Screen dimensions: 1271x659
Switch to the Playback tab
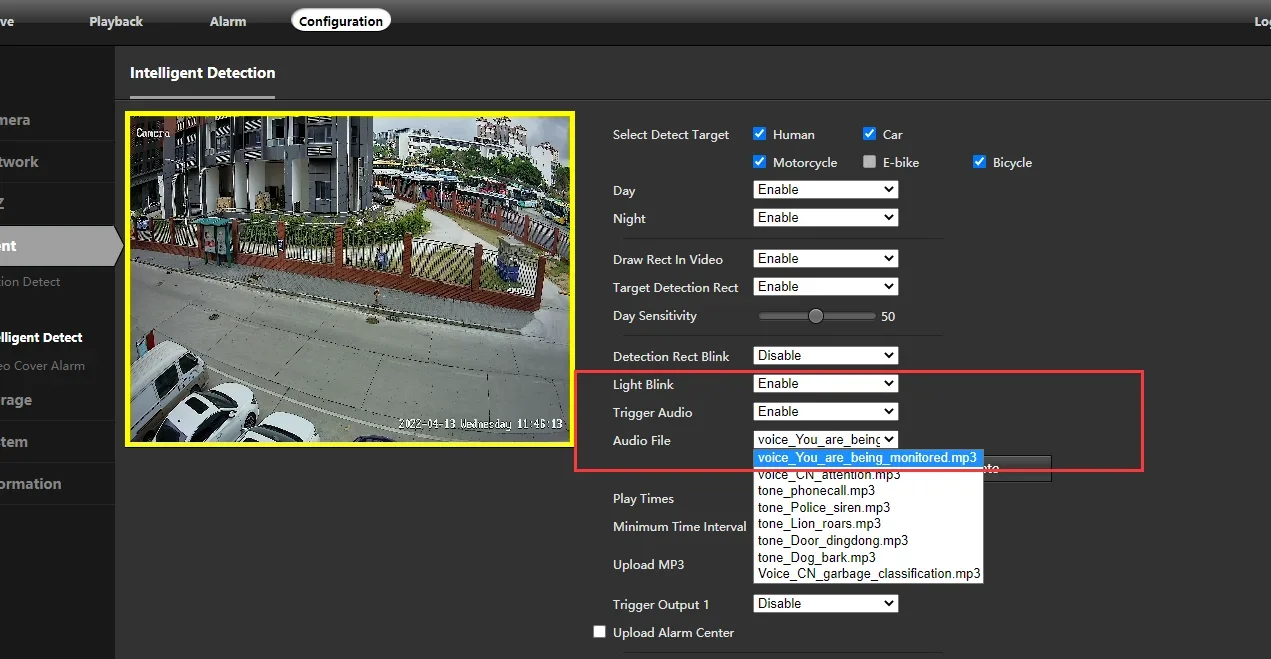(x=116, y=21)
